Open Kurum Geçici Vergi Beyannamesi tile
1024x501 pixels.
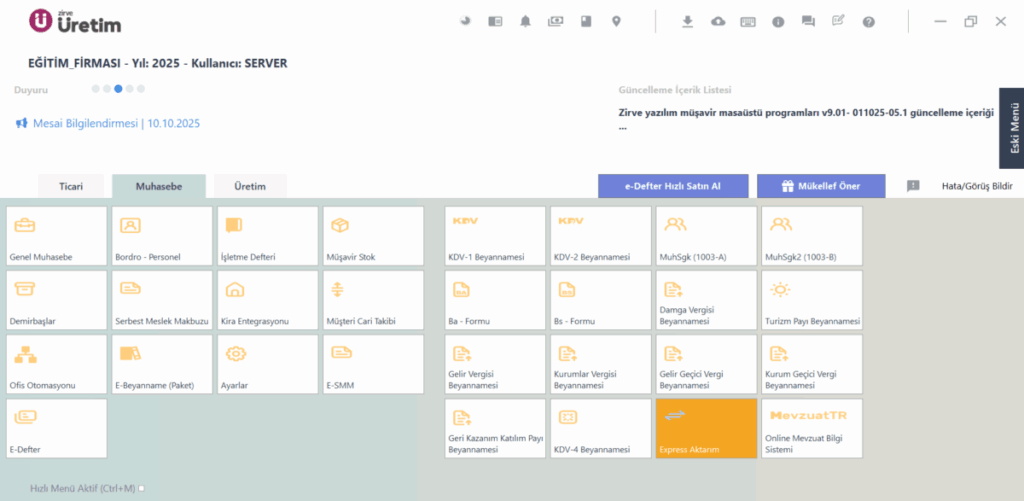coord(812,364)
